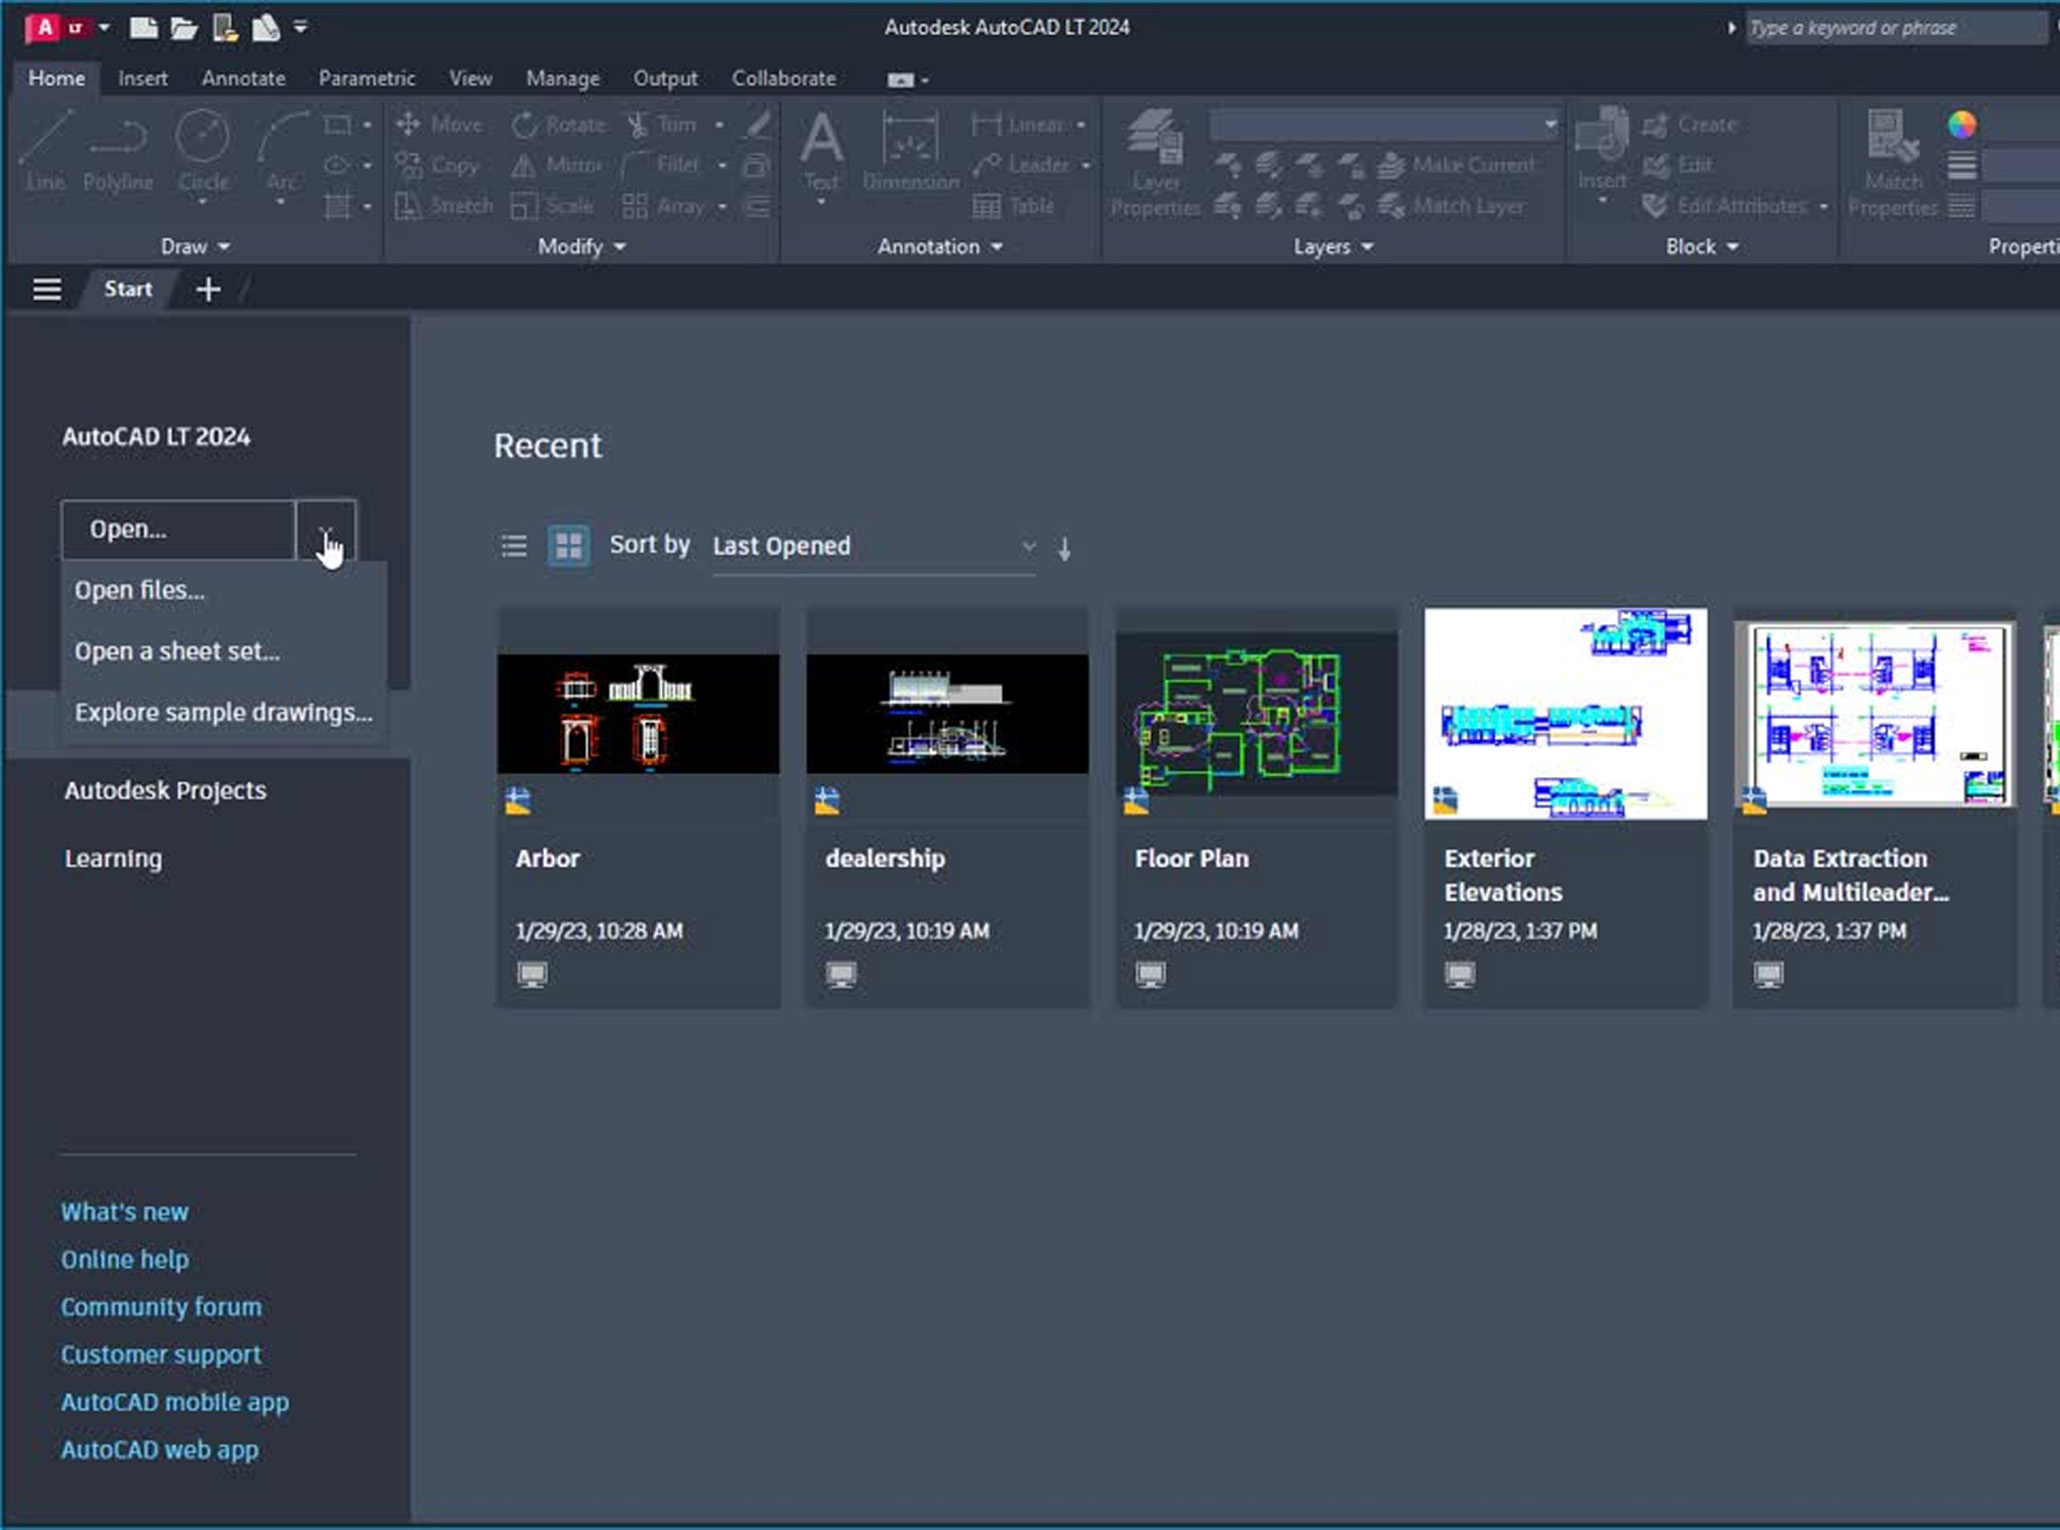Open Quick Access Toolbar customize dropdown
Viewport: 2060px width, 1530px height.
[x=300, y=28]
